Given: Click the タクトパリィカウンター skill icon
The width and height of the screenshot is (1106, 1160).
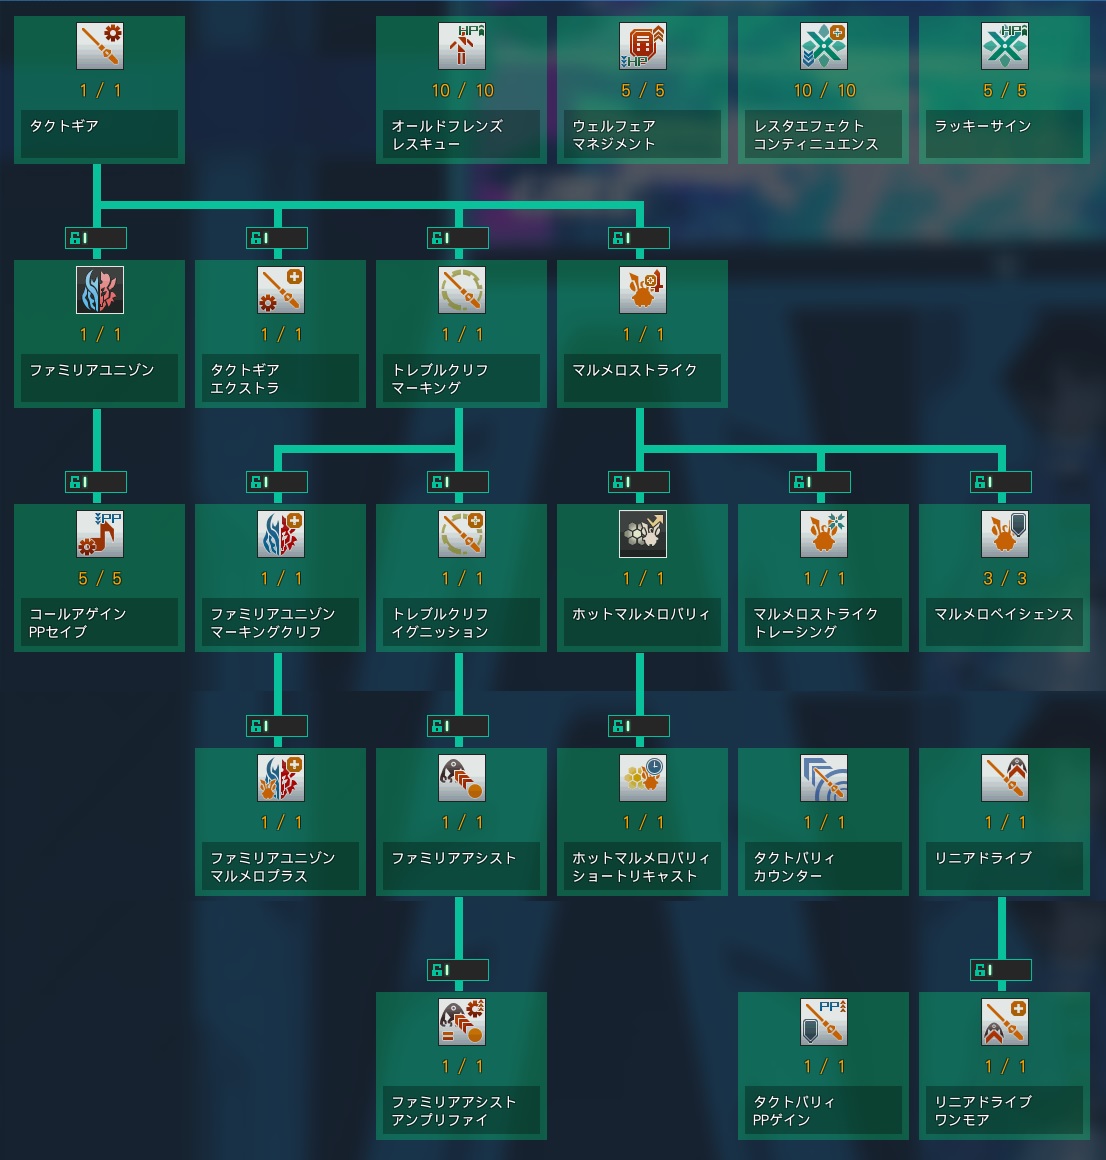Looking at the screenshot, I should (x=823, y=778).
